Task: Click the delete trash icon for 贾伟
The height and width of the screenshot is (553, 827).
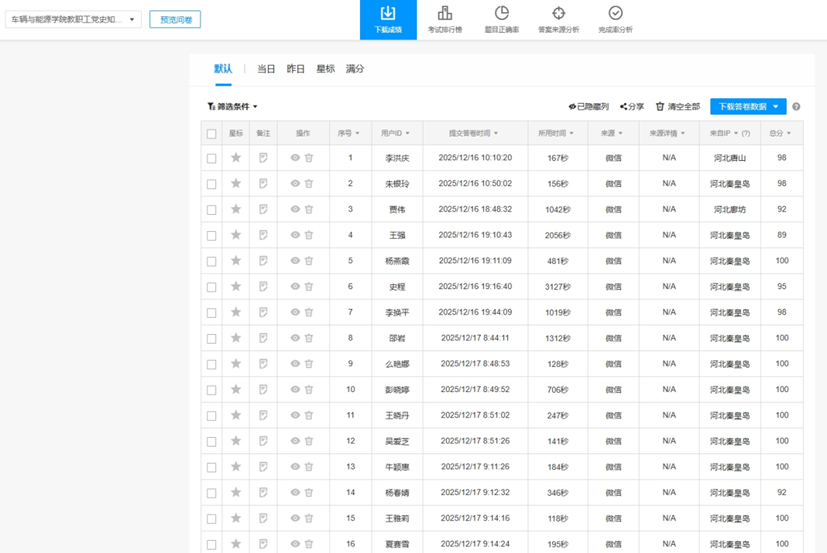Action: pyautogui.click(x=309, y=210)
